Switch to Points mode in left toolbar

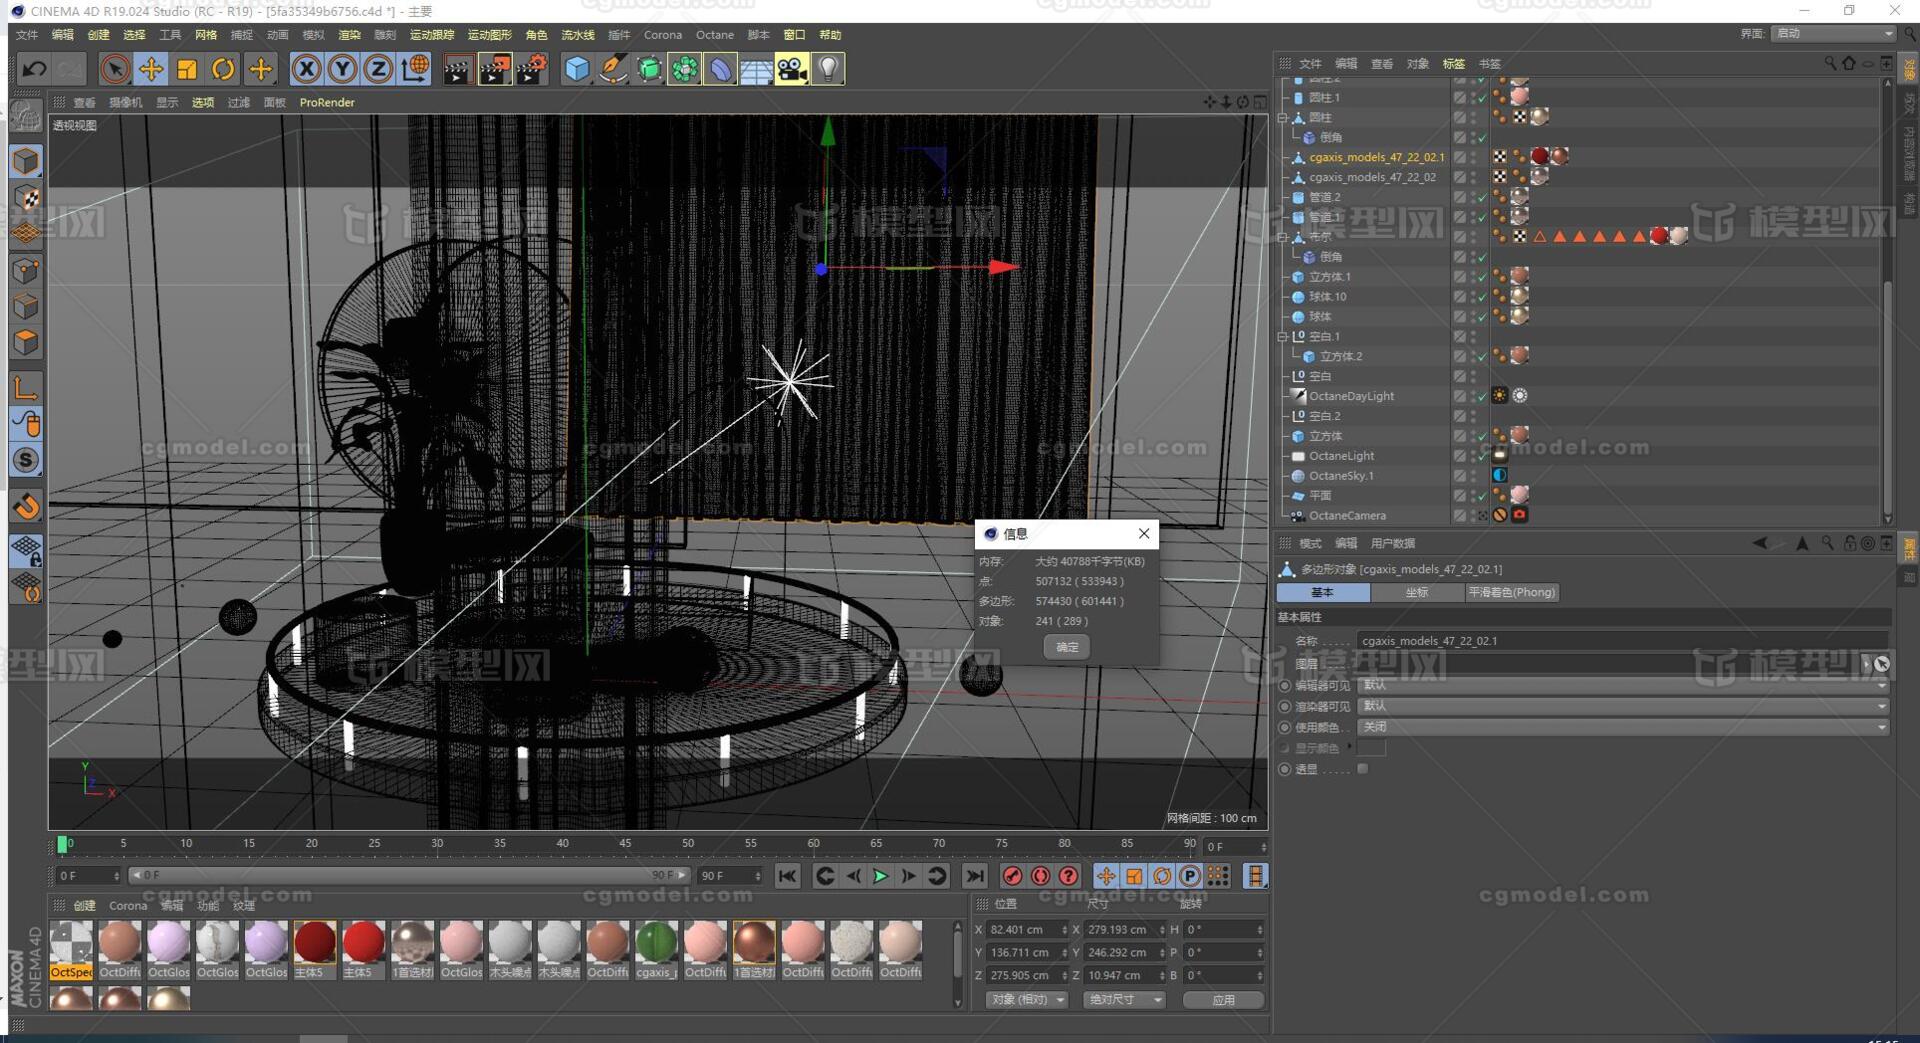pyautogui.click(x=26, y=271)
